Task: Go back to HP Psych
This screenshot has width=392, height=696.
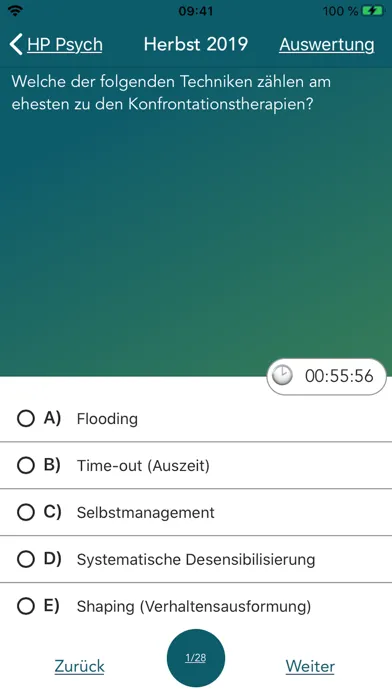Action: pos(65,45)
